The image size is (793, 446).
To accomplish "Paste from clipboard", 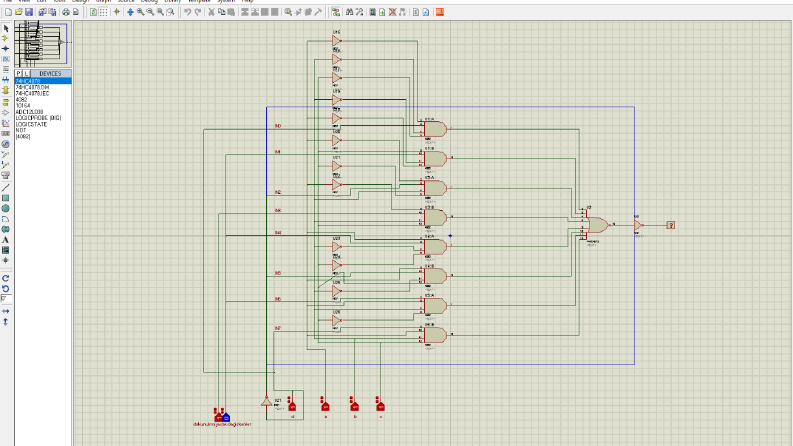I will pyautogui.click(x=231, y=12).
